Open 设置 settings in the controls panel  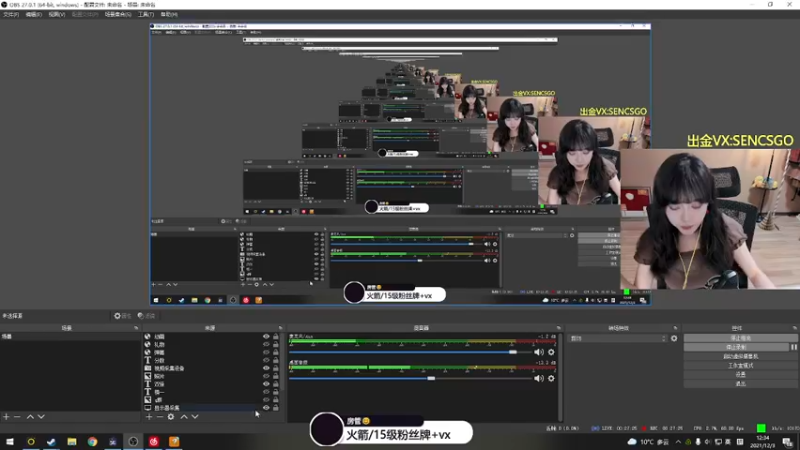pos(740,374)
